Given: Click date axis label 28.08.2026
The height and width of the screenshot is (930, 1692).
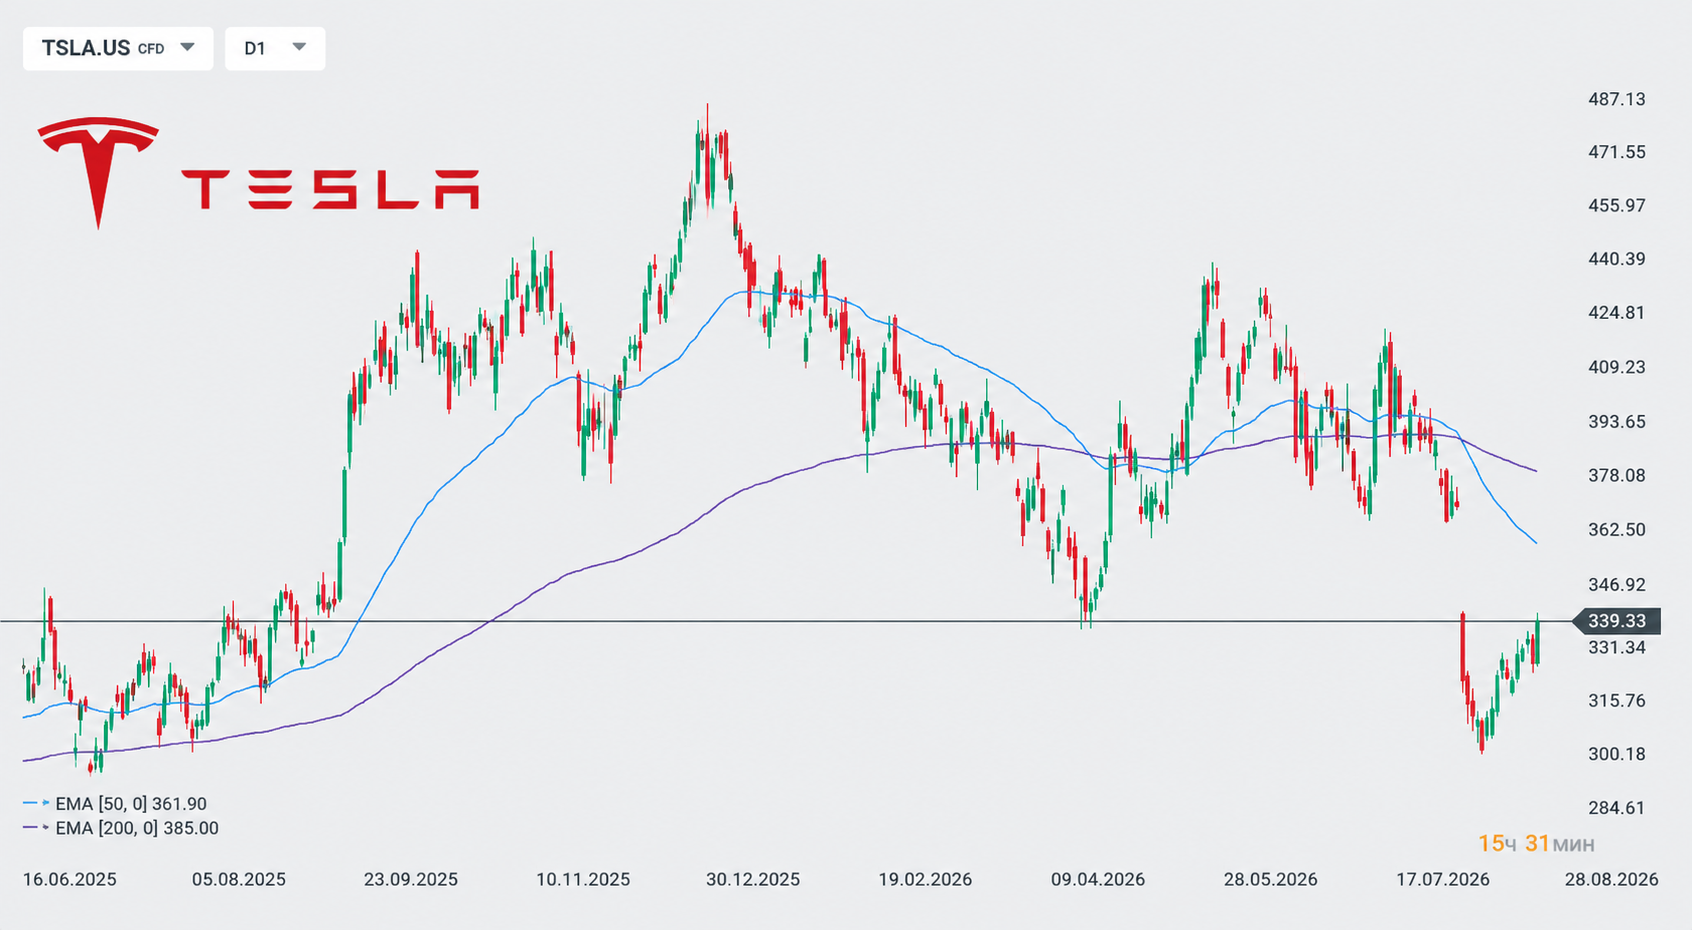Looking at the screenshot, I should click(1612, 879).
